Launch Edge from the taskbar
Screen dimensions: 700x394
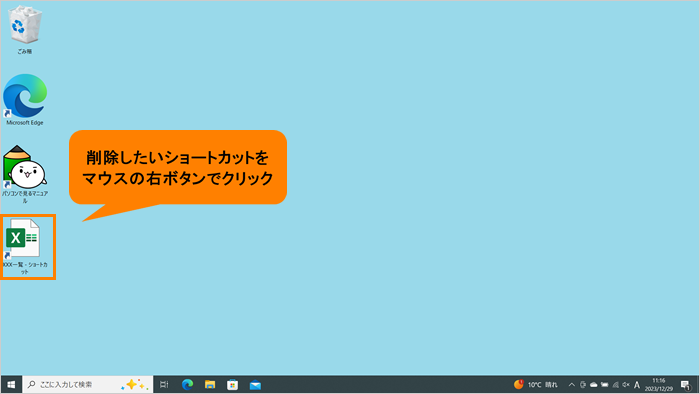click(187, 384)
